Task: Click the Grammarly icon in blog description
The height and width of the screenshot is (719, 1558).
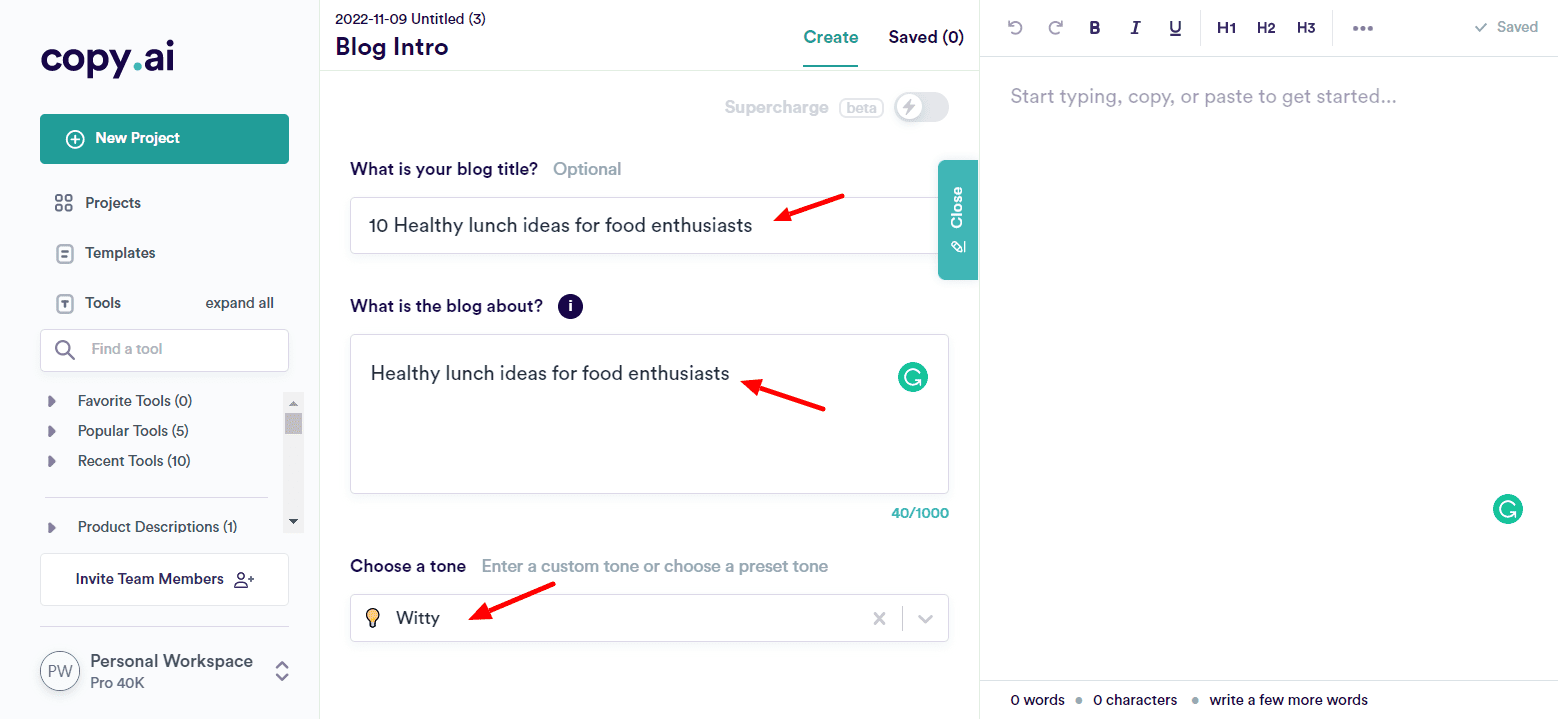Action: click(912, 377)
